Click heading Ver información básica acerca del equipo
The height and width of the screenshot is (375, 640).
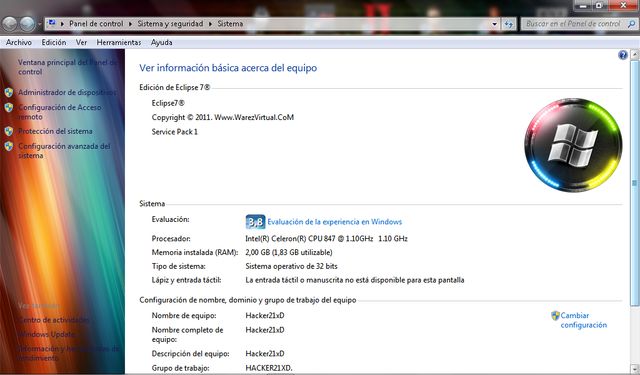[228, 68]
